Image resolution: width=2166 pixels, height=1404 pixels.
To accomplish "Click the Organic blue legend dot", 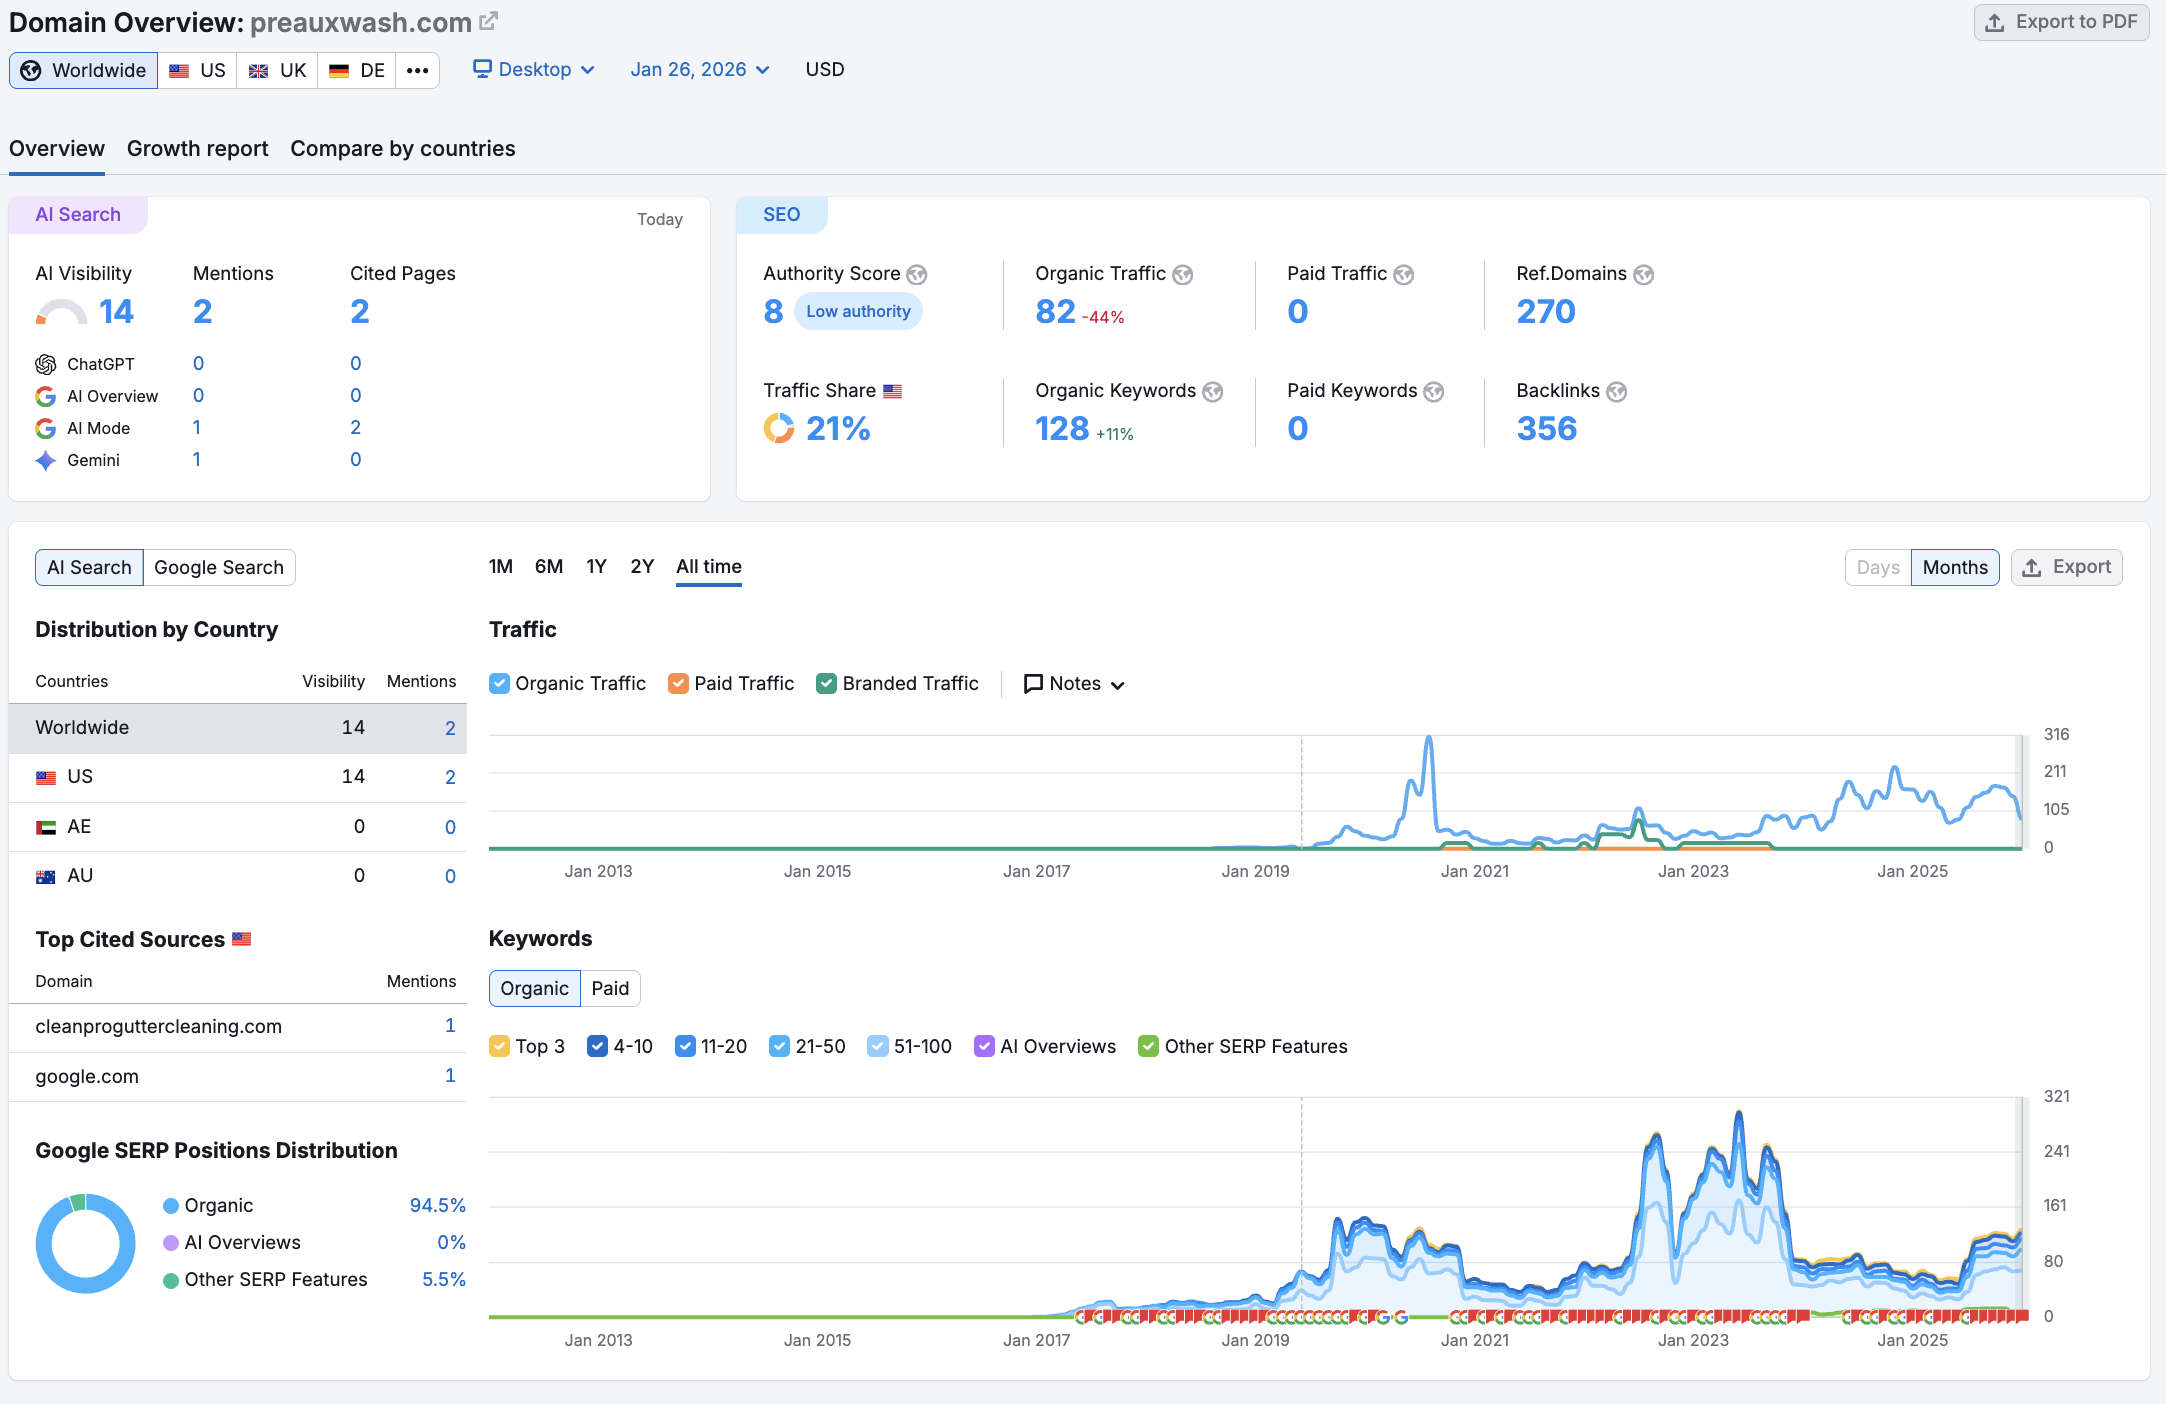I will 171,1205.
